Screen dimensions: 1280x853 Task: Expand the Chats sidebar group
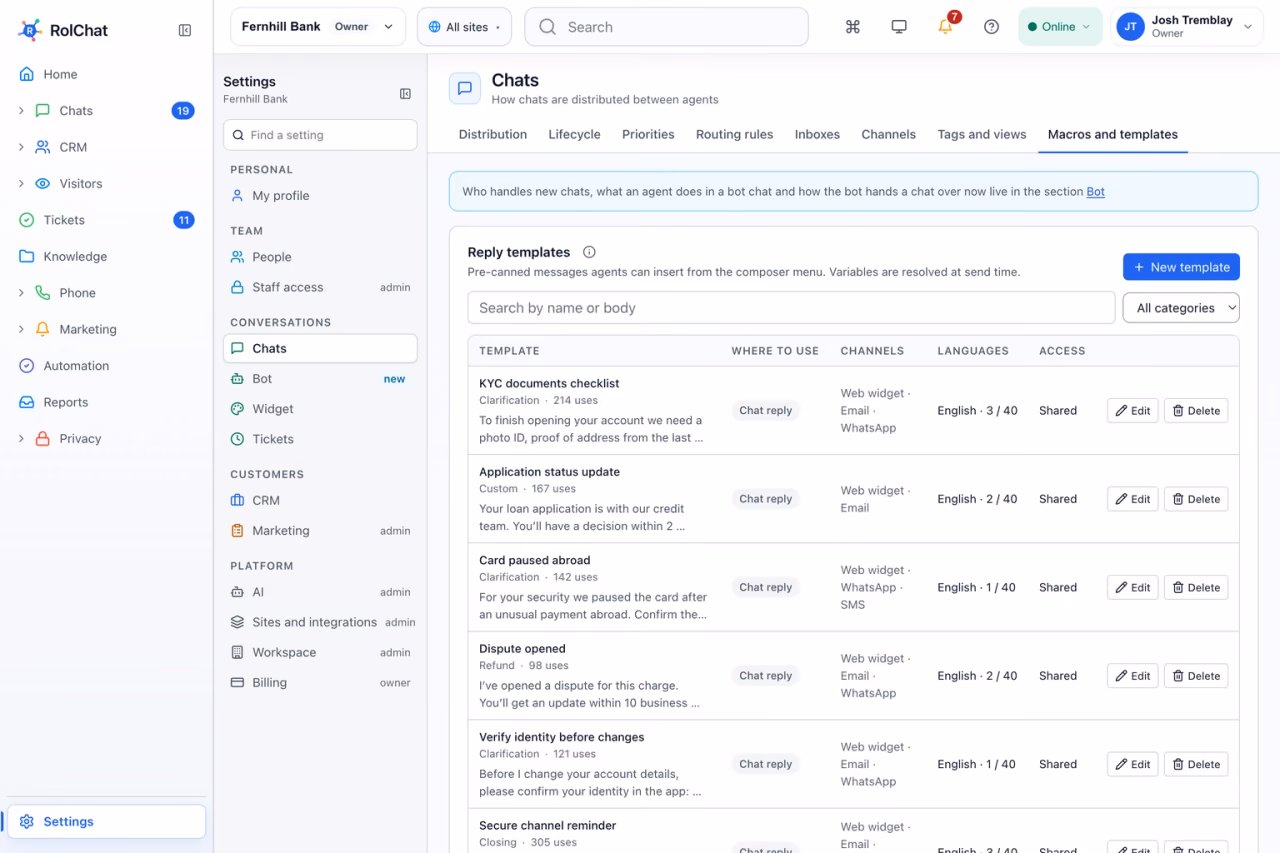(x=21, y=111)
